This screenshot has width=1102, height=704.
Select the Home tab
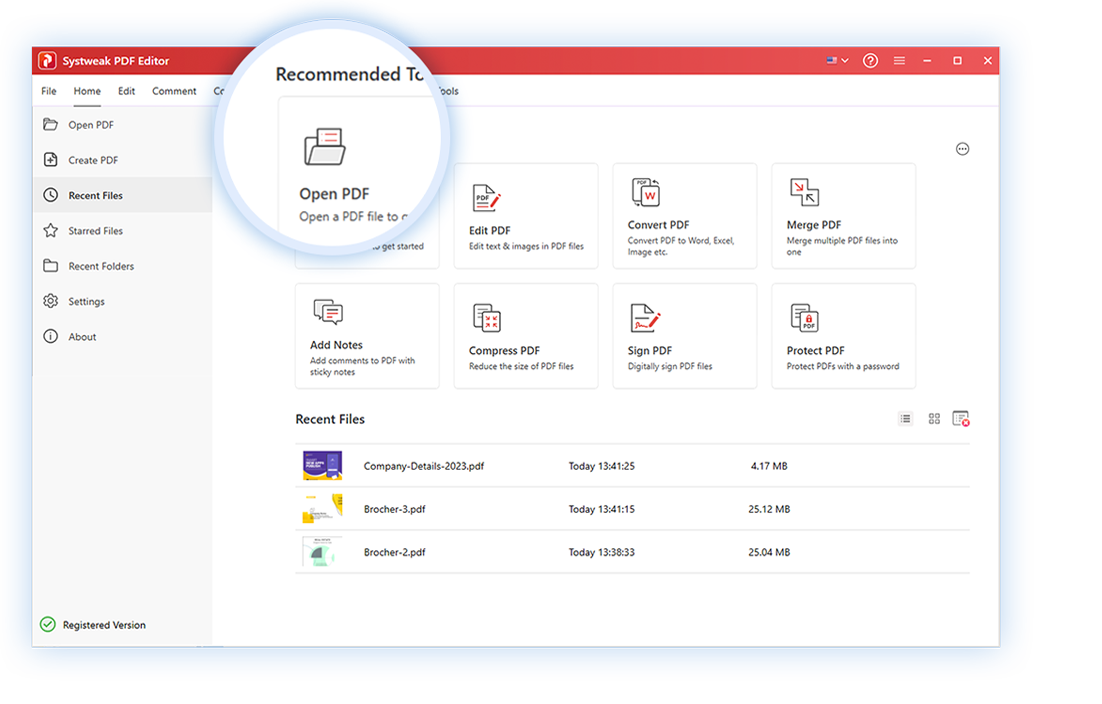[87, 91]
